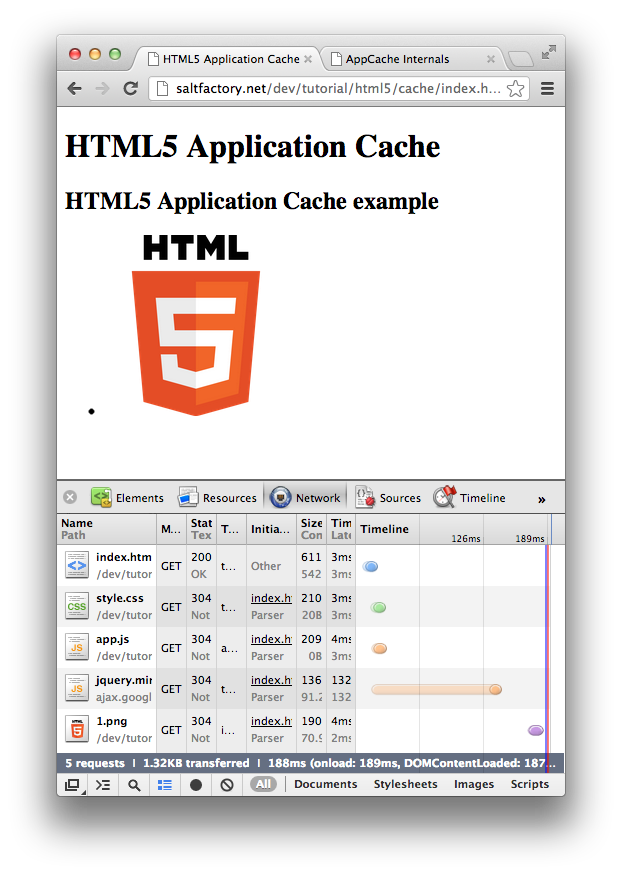The width and height of the screenshot is (622, 875).
Task: Filter requests by Scripts
Action: pyautogui.click(x=530, y=784)
